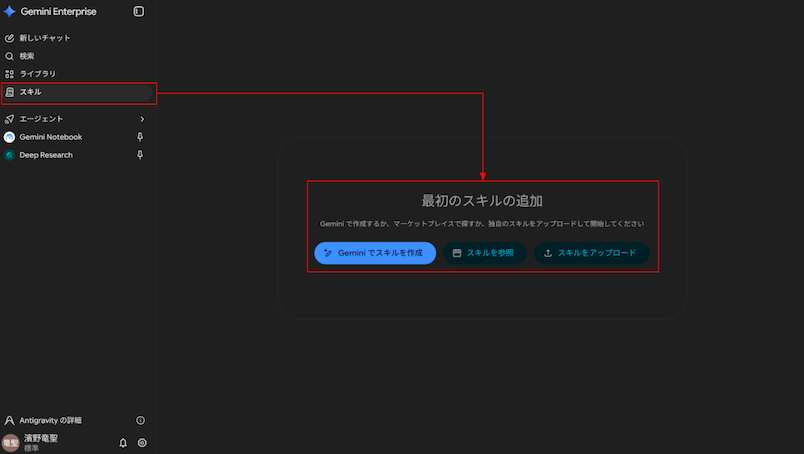This screenshot has width=804, height=454.
Task: Open Deep Research agent
Action: (77, 155)
